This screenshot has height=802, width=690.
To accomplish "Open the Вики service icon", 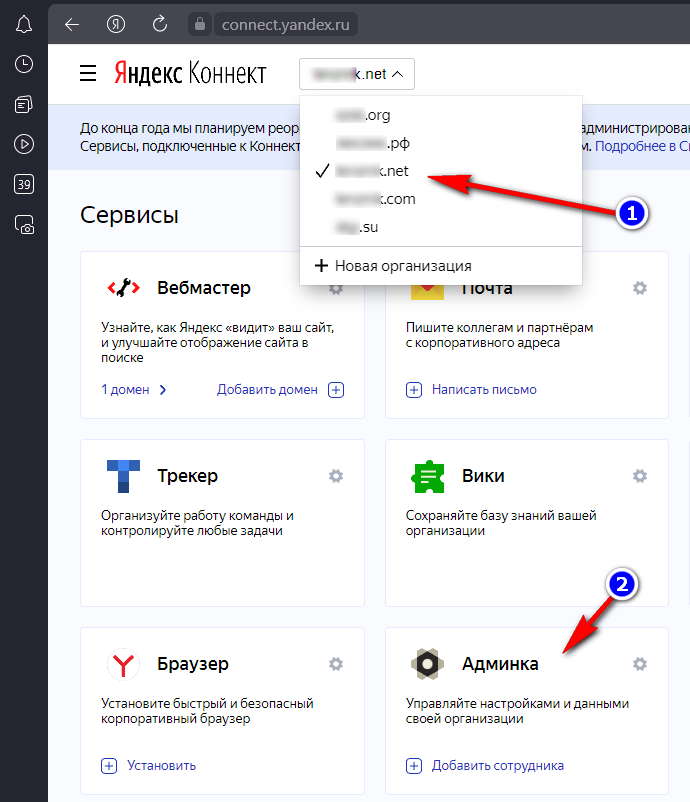I will point(428,476).
